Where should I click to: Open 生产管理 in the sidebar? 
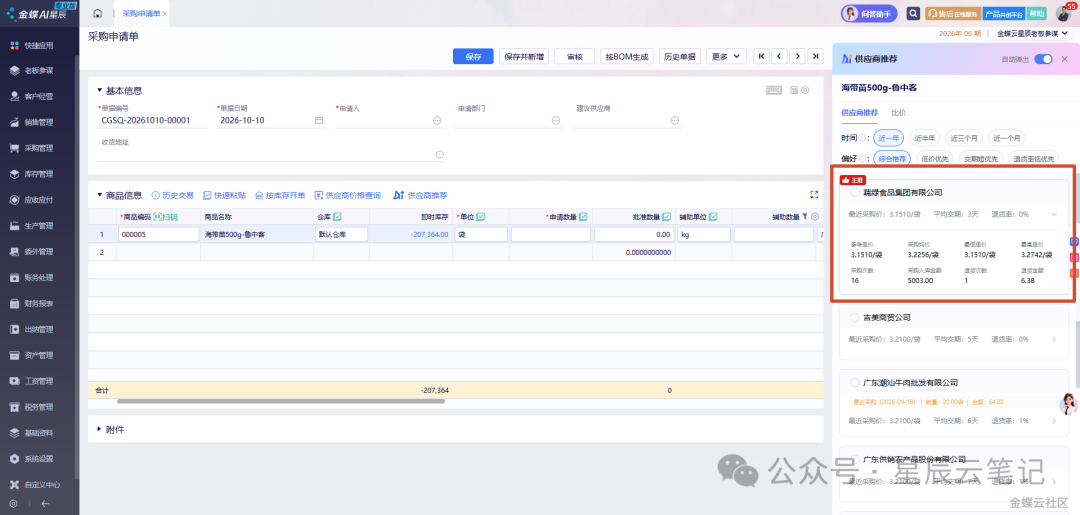pyautogui.click(x=41, y=226)
